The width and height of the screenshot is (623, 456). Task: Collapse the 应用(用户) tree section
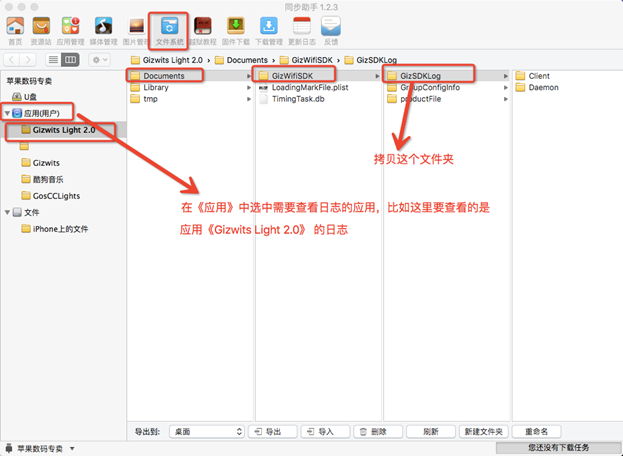click(8, 113)
